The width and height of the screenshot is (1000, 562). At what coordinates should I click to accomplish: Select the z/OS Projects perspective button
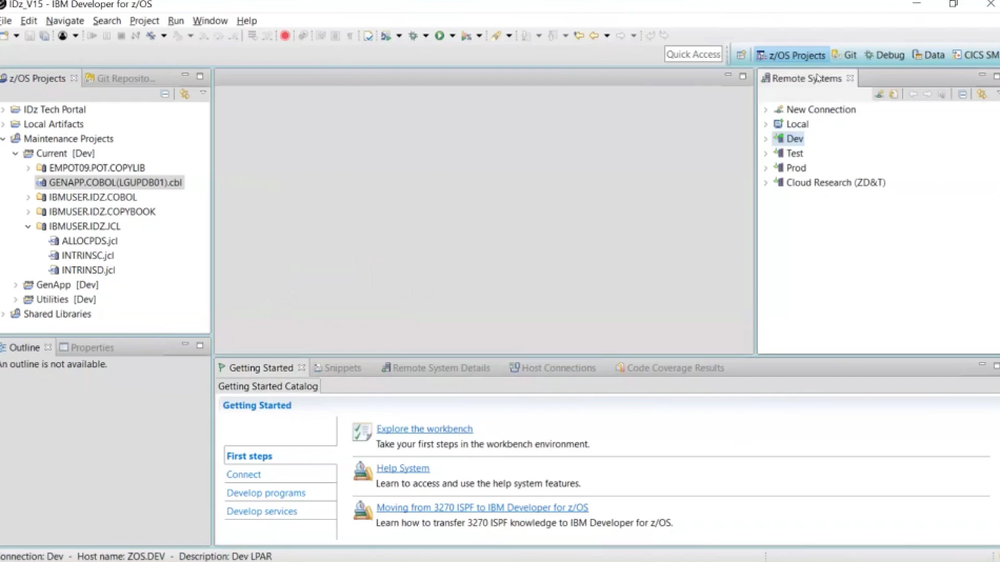(x=791, y=55)
